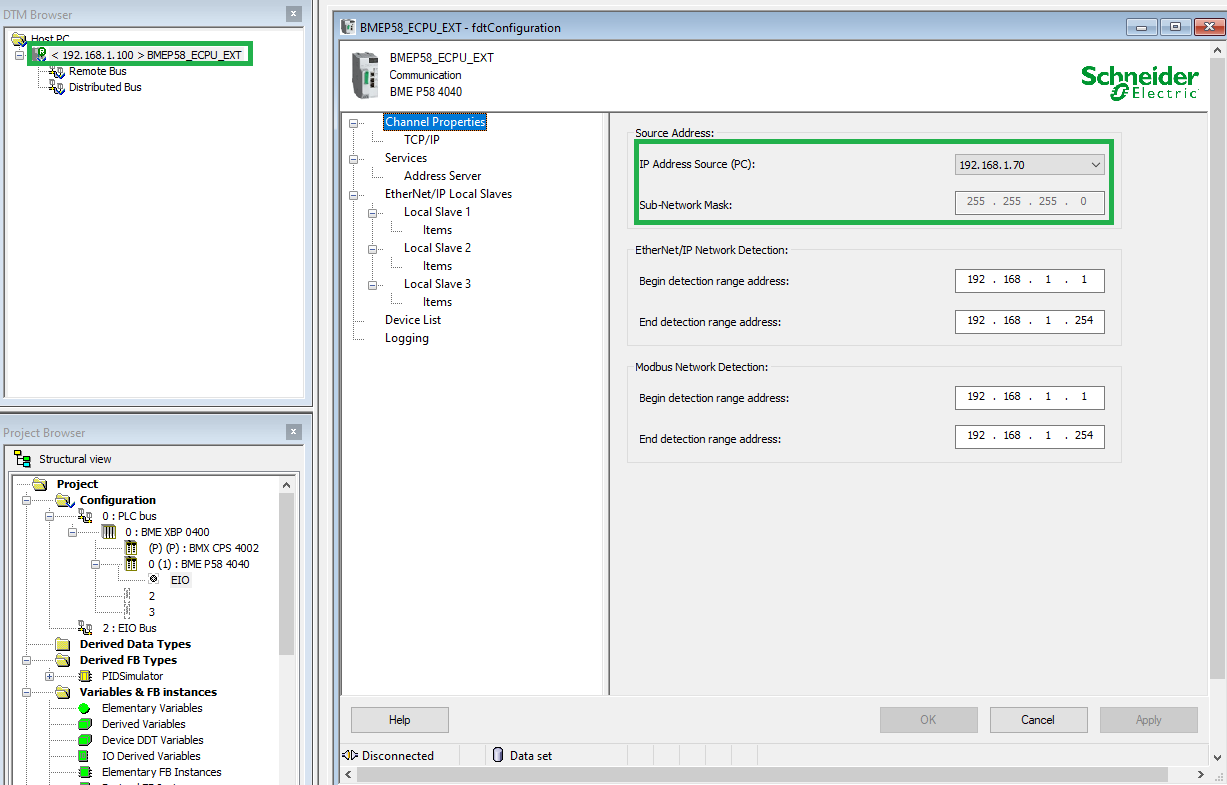Click the Elementary FB Instances icon

pyautogui.click(x=85, y=772)
